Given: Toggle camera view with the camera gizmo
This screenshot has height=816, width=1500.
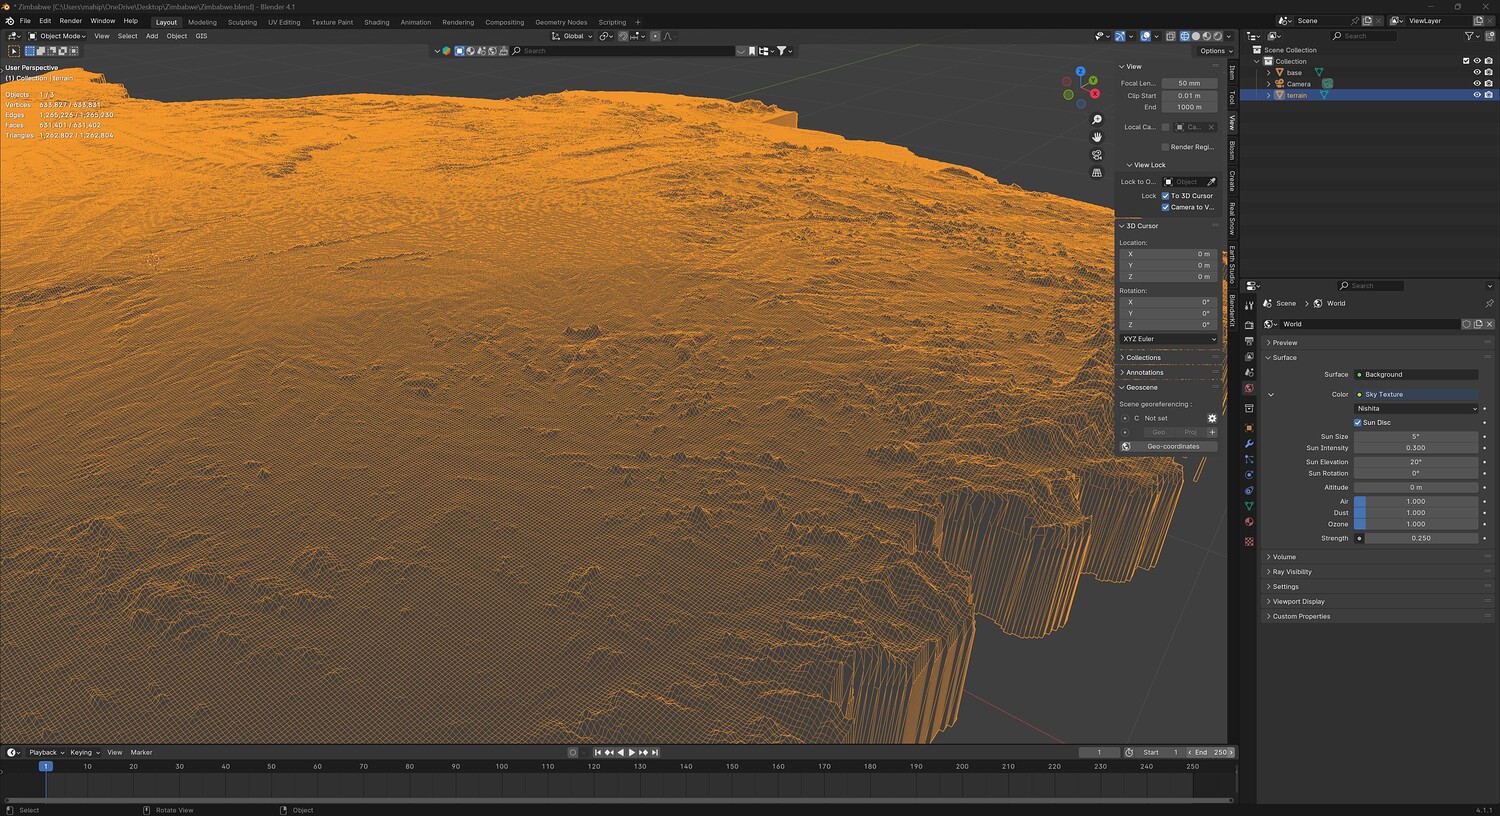Looking at the screenshot, I should coord(1097,155).
